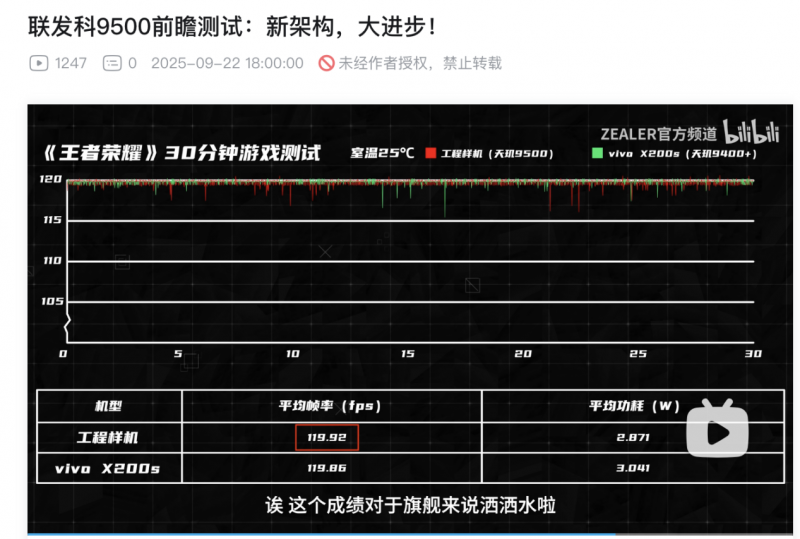Click the play count icon beside 1247
Viewport: 800px width, 539px height.
[x=38, y=63]
